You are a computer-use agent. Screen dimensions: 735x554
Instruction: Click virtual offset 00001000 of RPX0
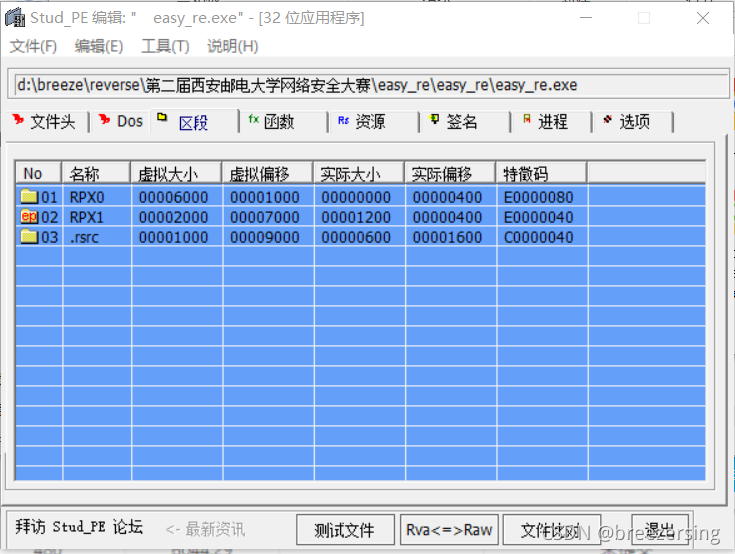(x=265, y=197)
